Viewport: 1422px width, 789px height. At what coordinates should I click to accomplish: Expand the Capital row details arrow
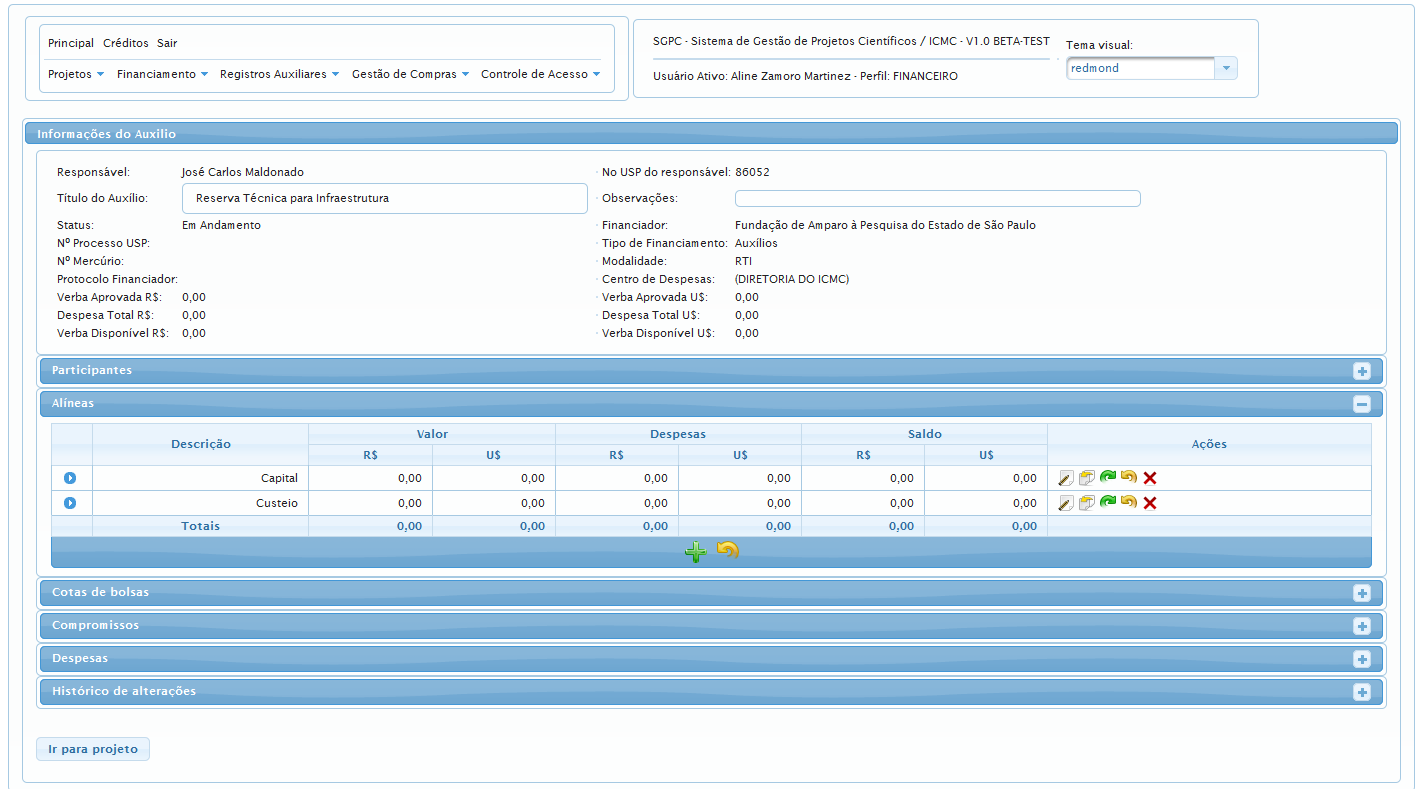[x=70, y=478]
